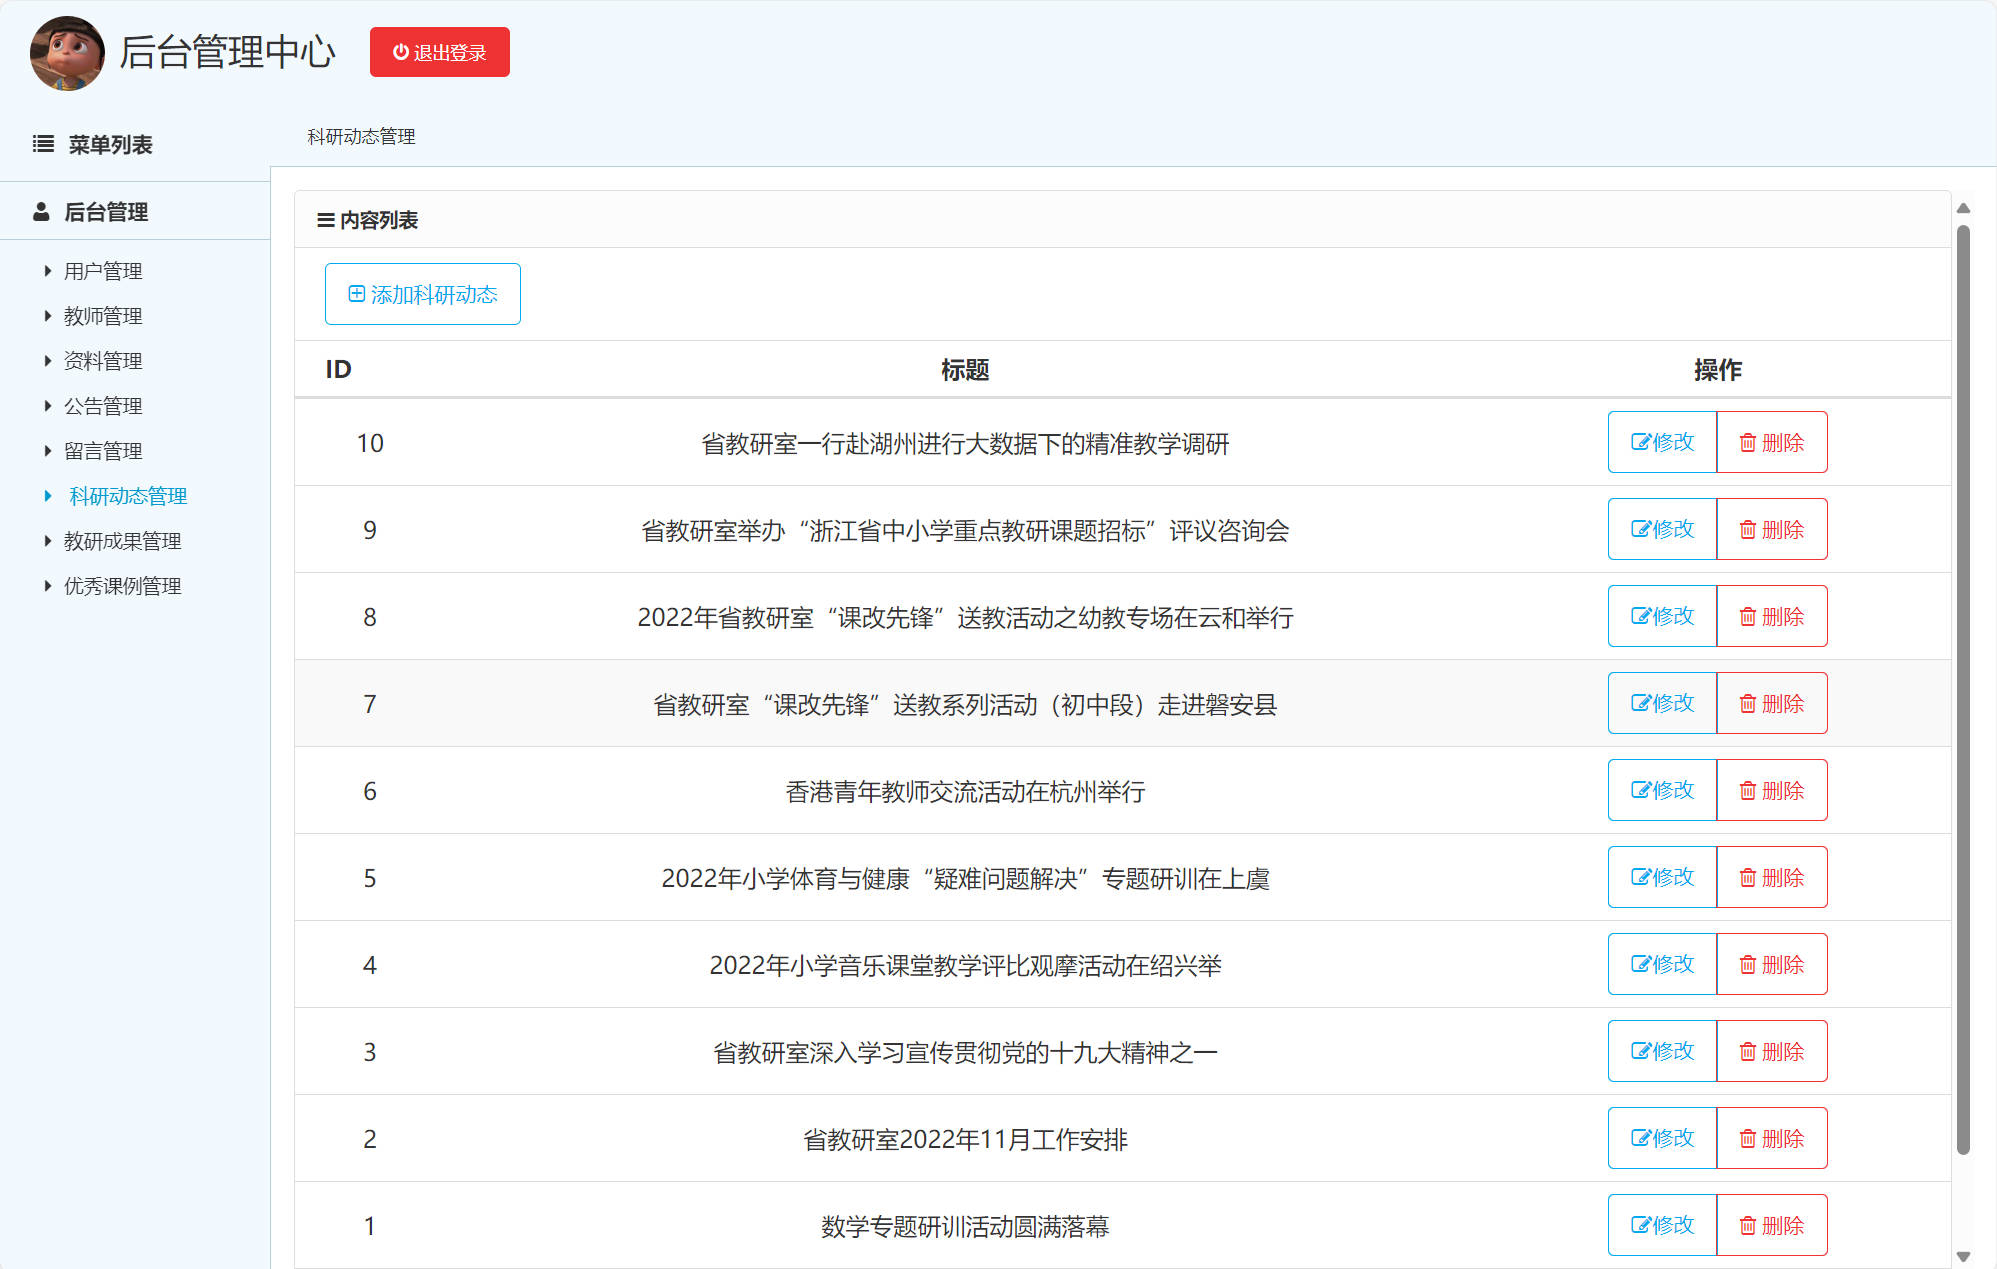Expand the 资料管理 menu arrow
The image size is (1997, 1269).
pyautogui.click(x=47, y=361)
